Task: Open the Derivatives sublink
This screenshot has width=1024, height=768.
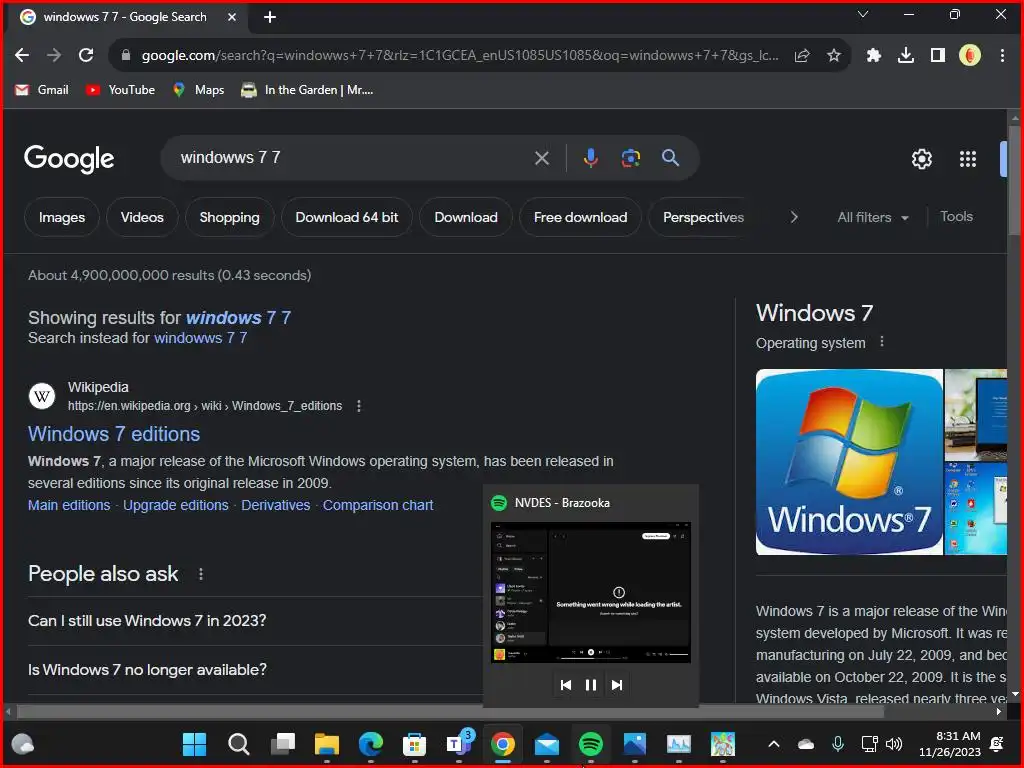Action: (276, 505)
